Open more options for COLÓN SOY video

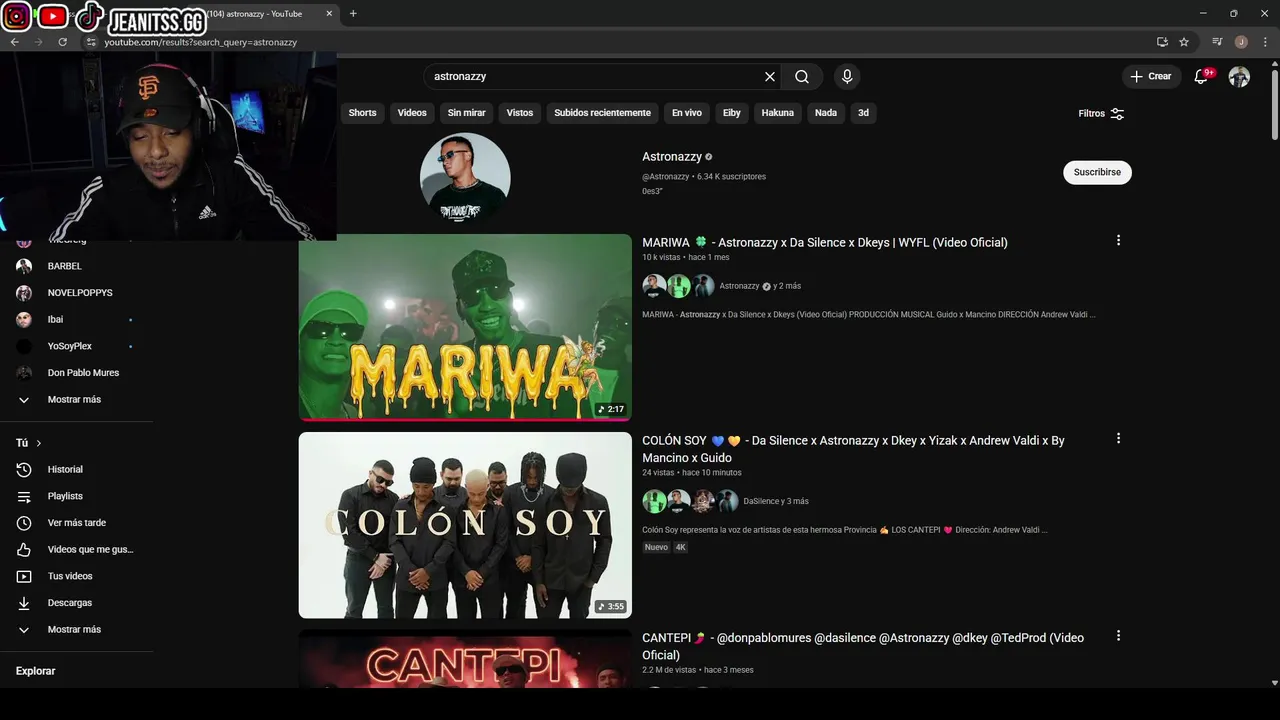1118,438
